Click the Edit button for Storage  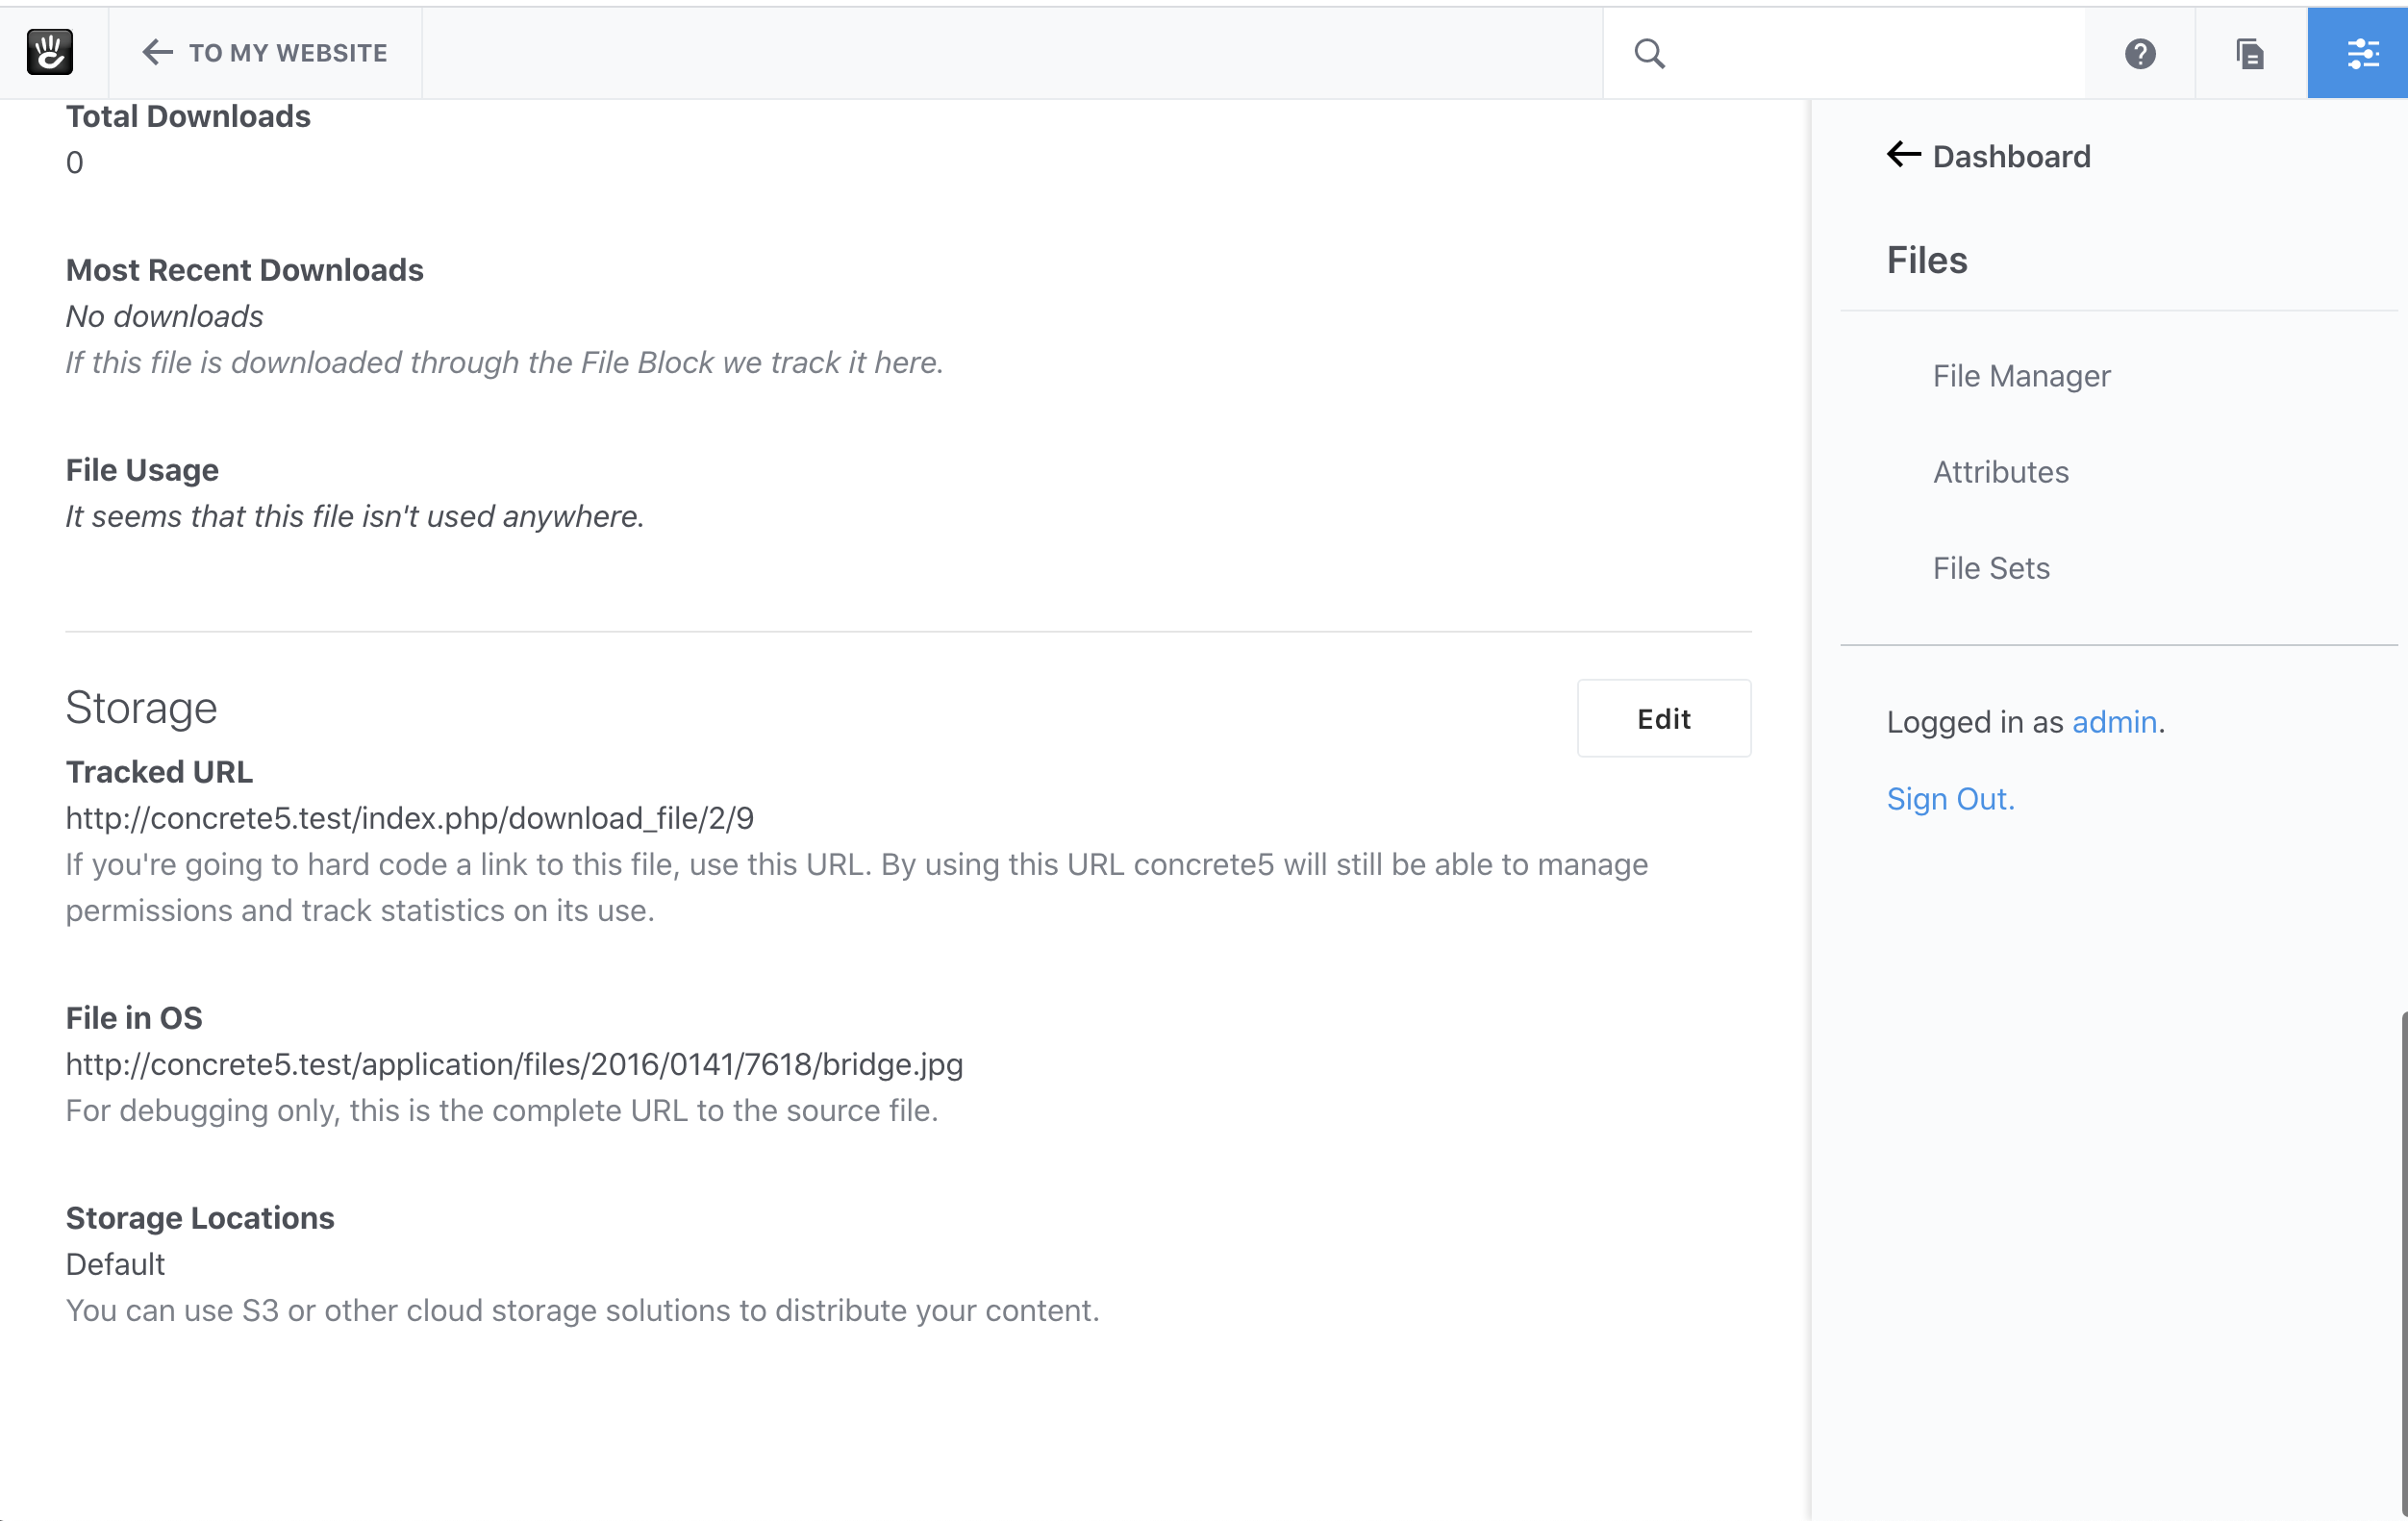(x=1663, y=718)
